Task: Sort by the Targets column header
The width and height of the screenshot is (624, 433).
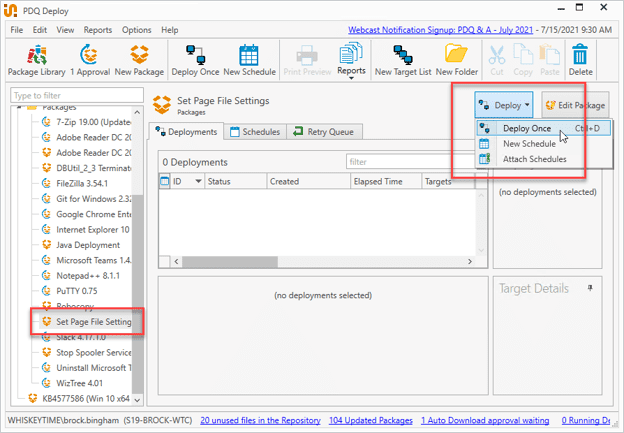Action: pos(448,181)
